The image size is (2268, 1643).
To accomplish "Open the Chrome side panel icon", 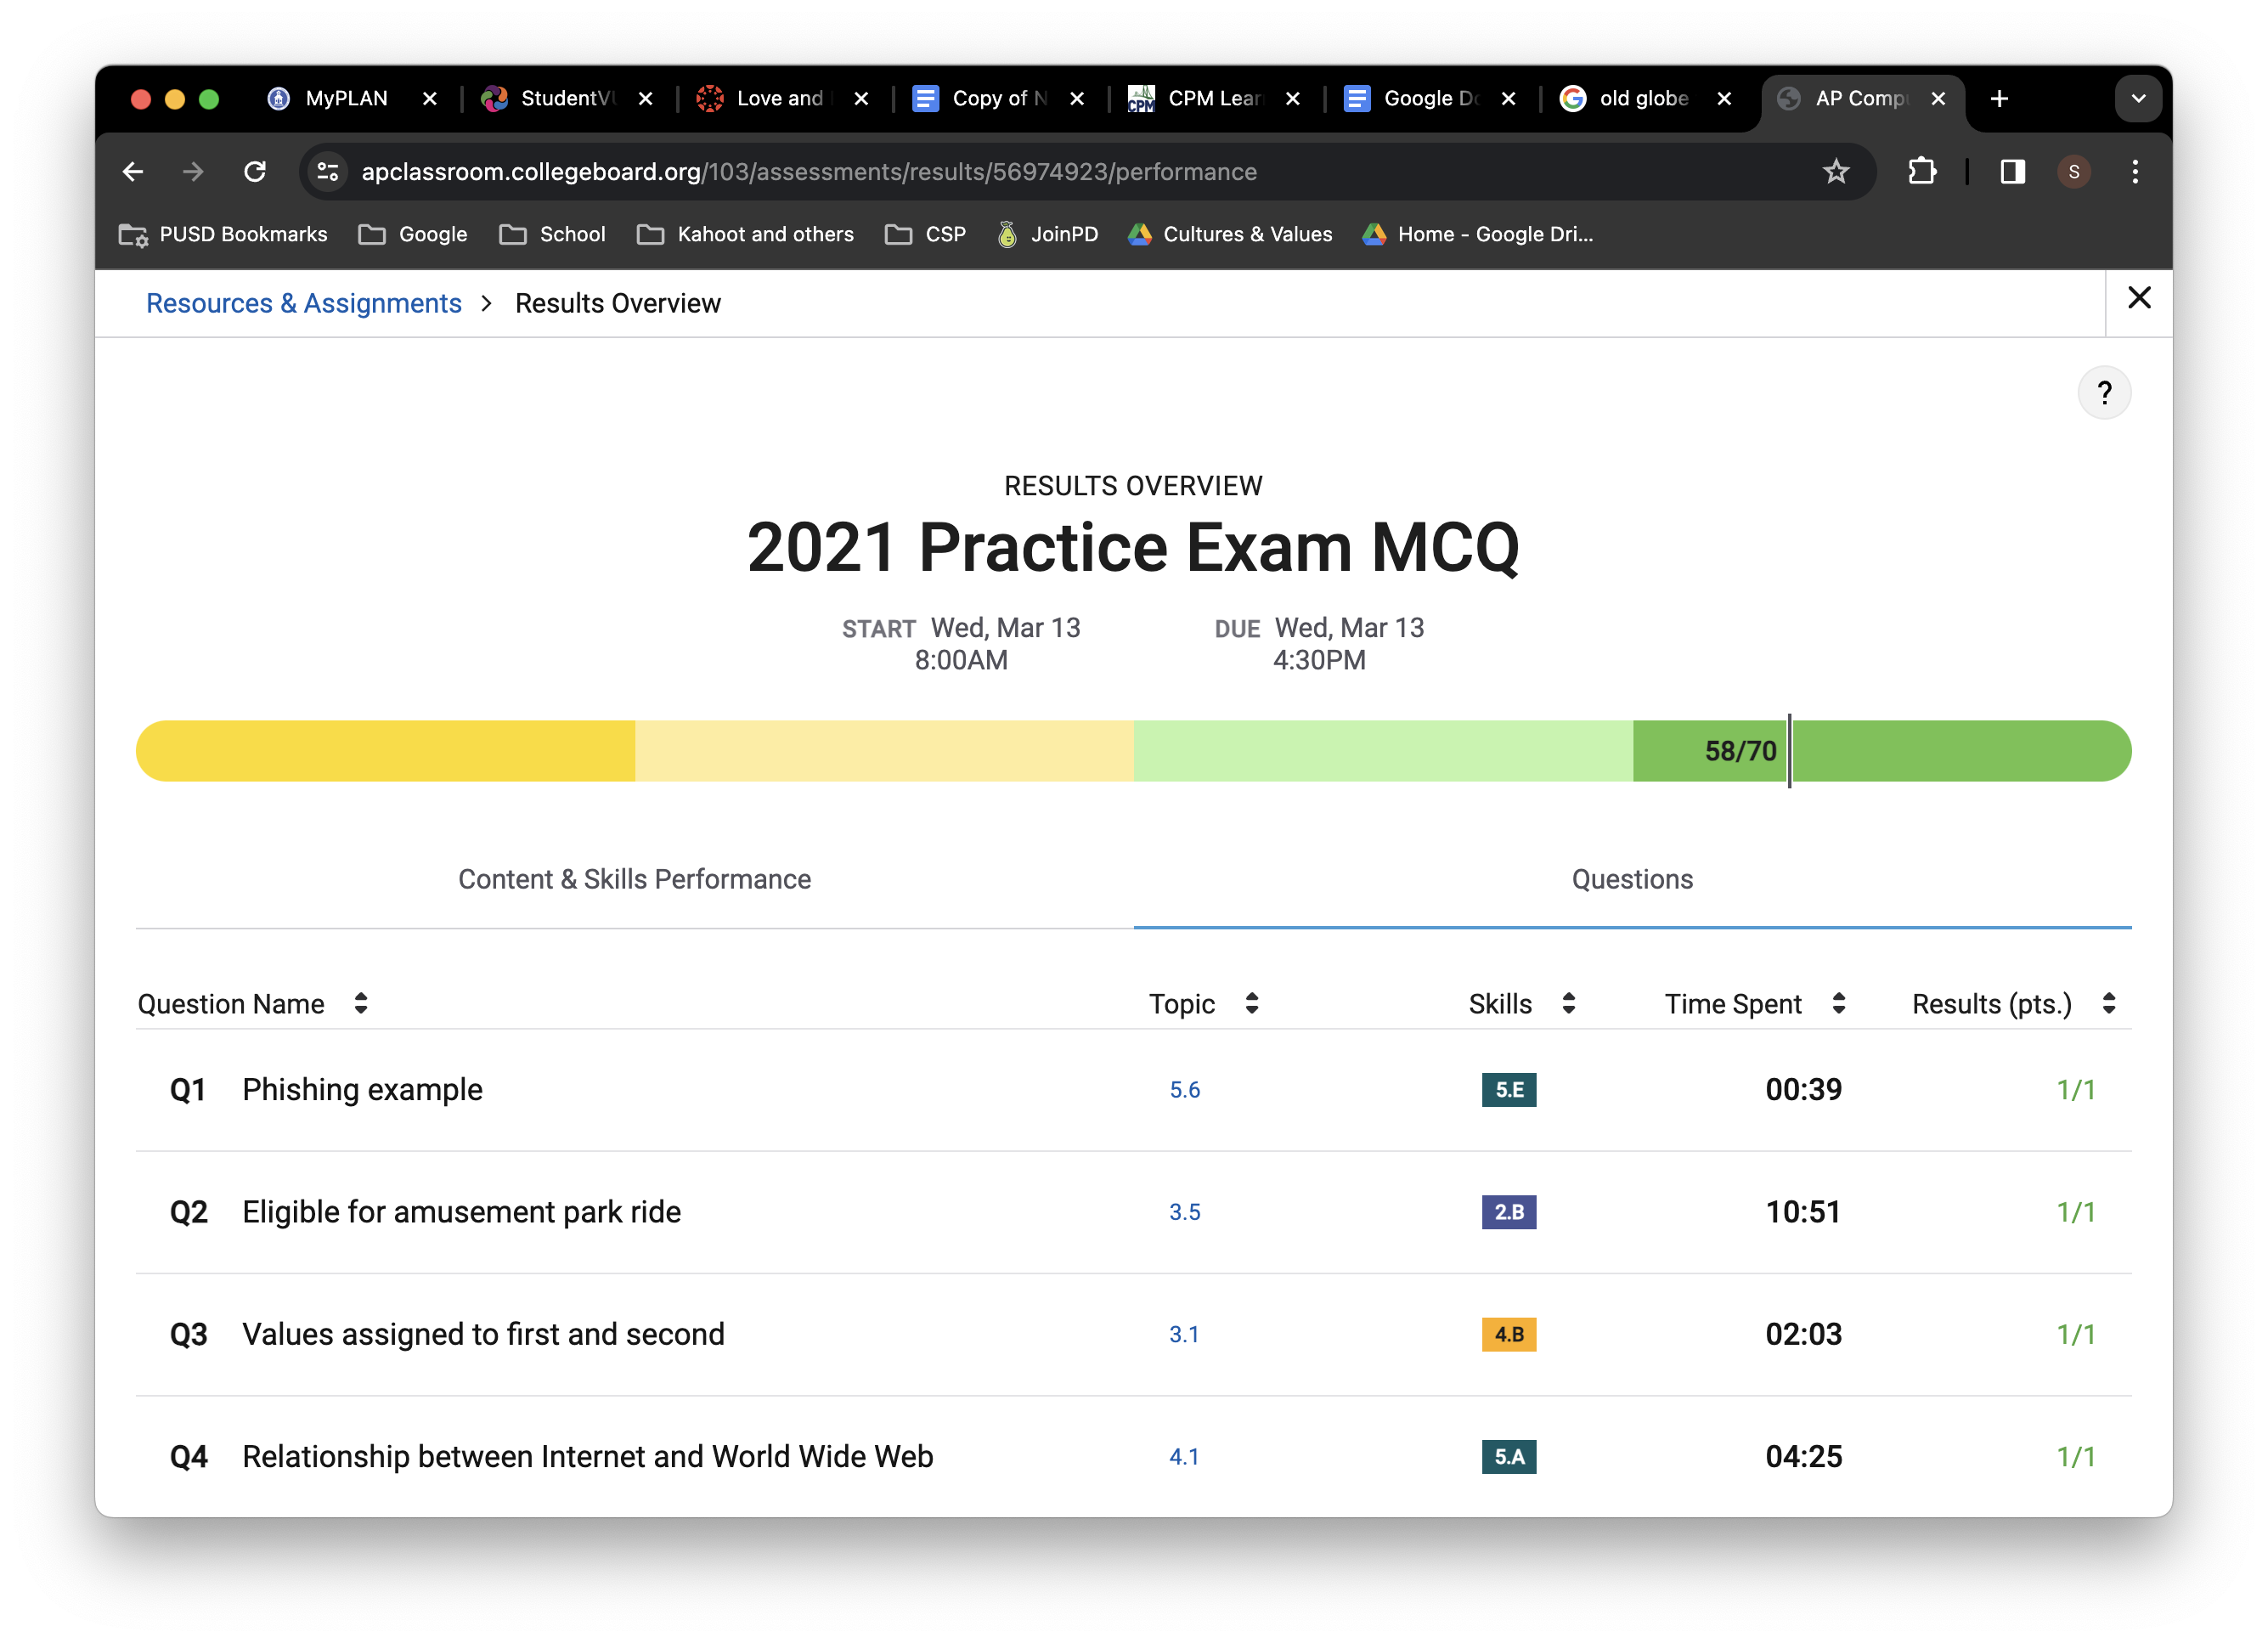I will point(2012,172).
